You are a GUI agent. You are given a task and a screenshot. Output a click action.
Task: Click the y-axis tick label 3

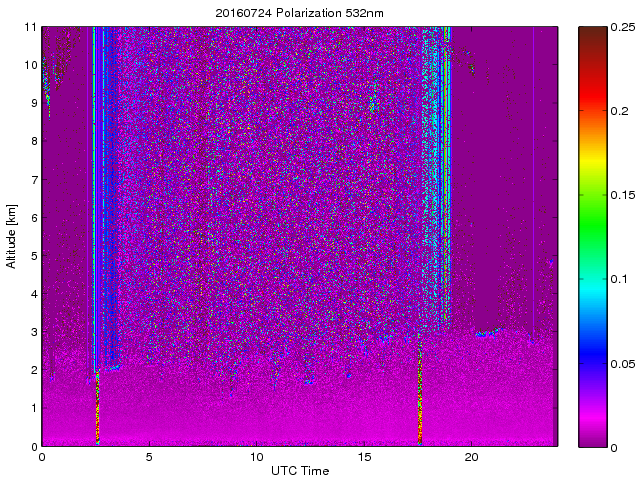click(33, 332)
